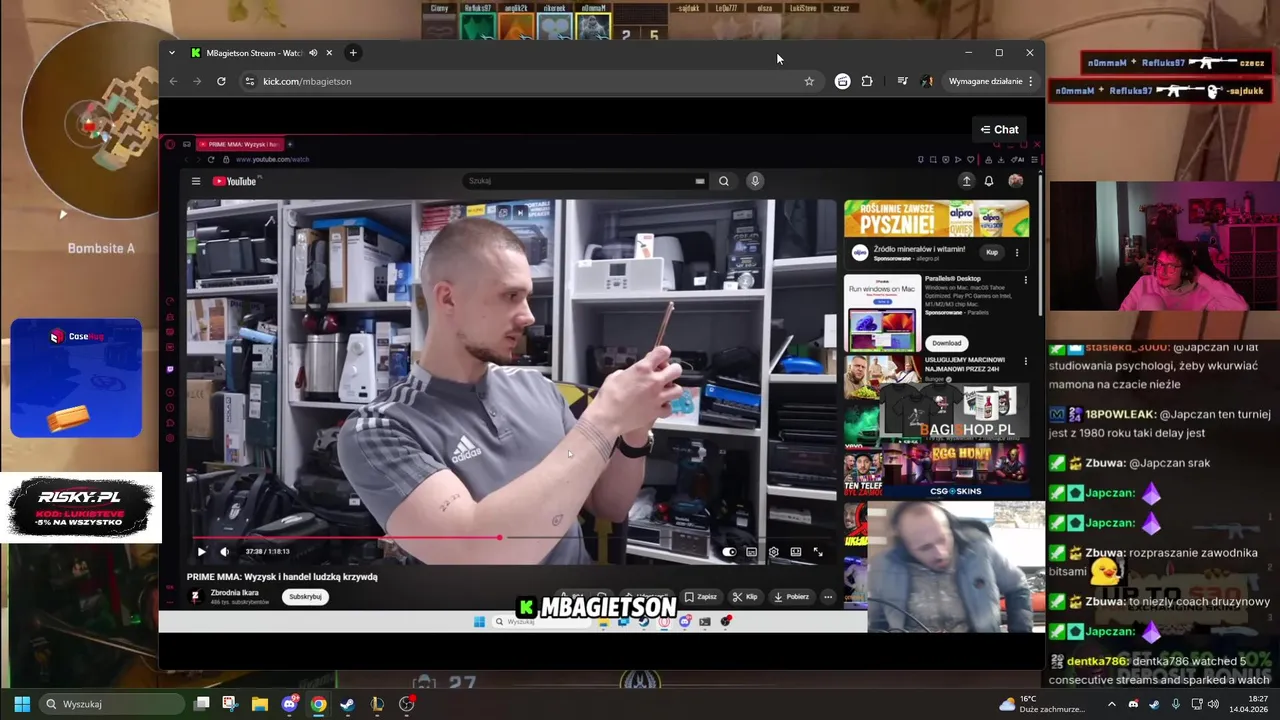Enter YouTube player fullscreen
This screenshot has width=1280, height=720.
(818, 552)
